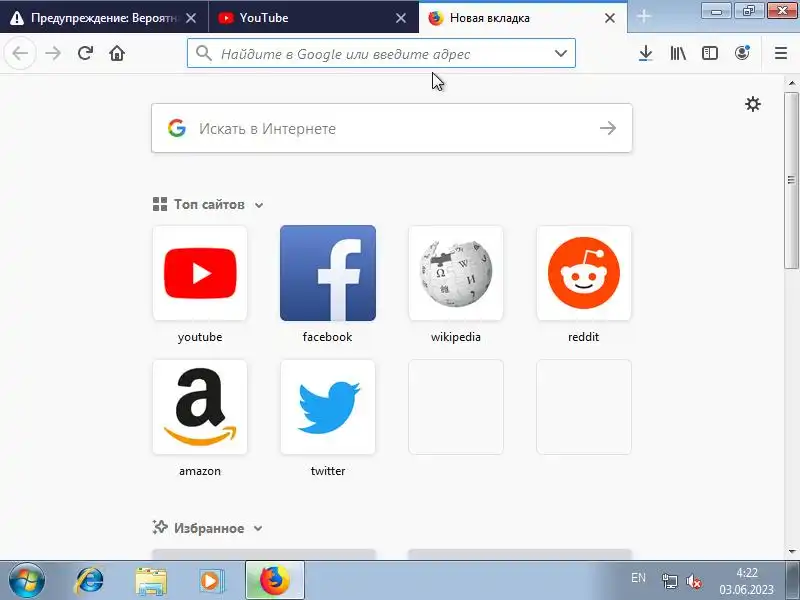Click the Избранное sparkle icon
Viewport: 800px width, 600px height.
[x=160, y=527]
